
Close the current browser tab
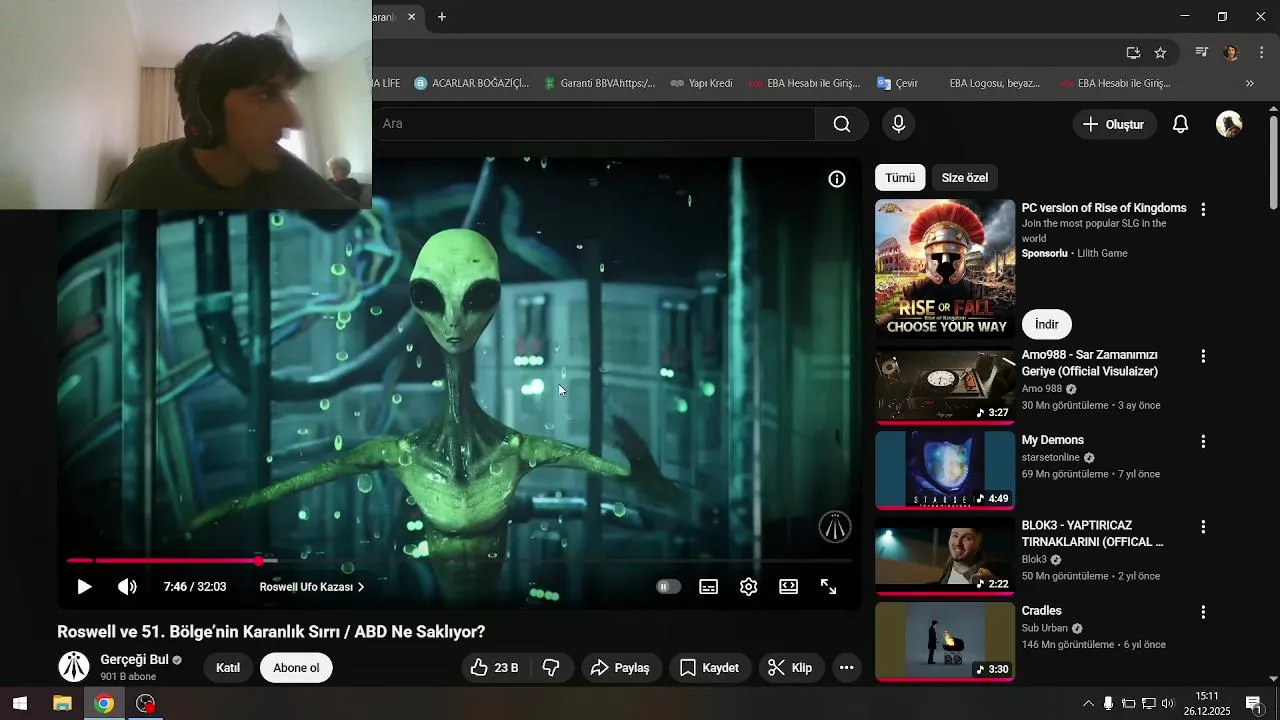click(411, 17)
